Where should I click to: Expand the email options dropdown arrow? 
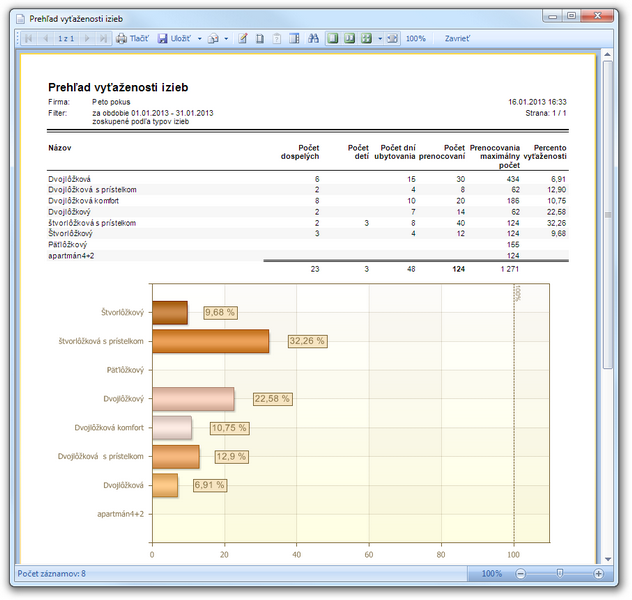226,39
